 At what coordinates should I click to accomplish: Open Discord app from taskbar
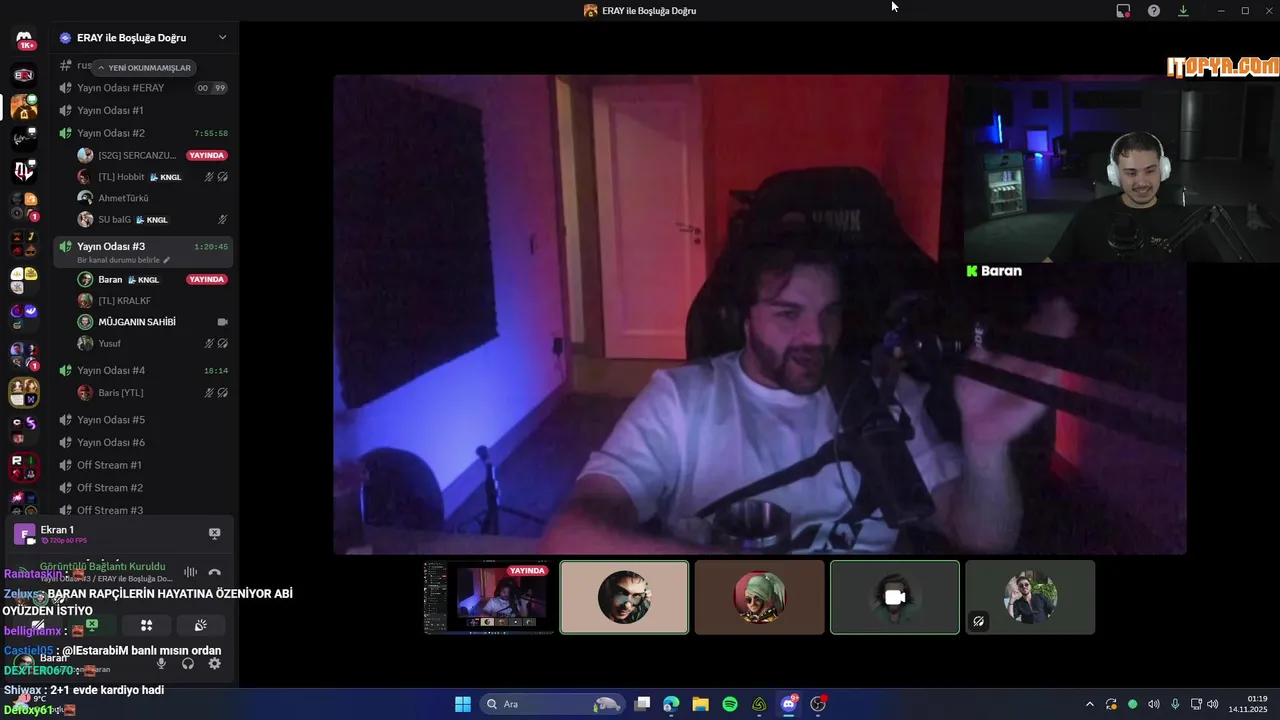[789, 704]
